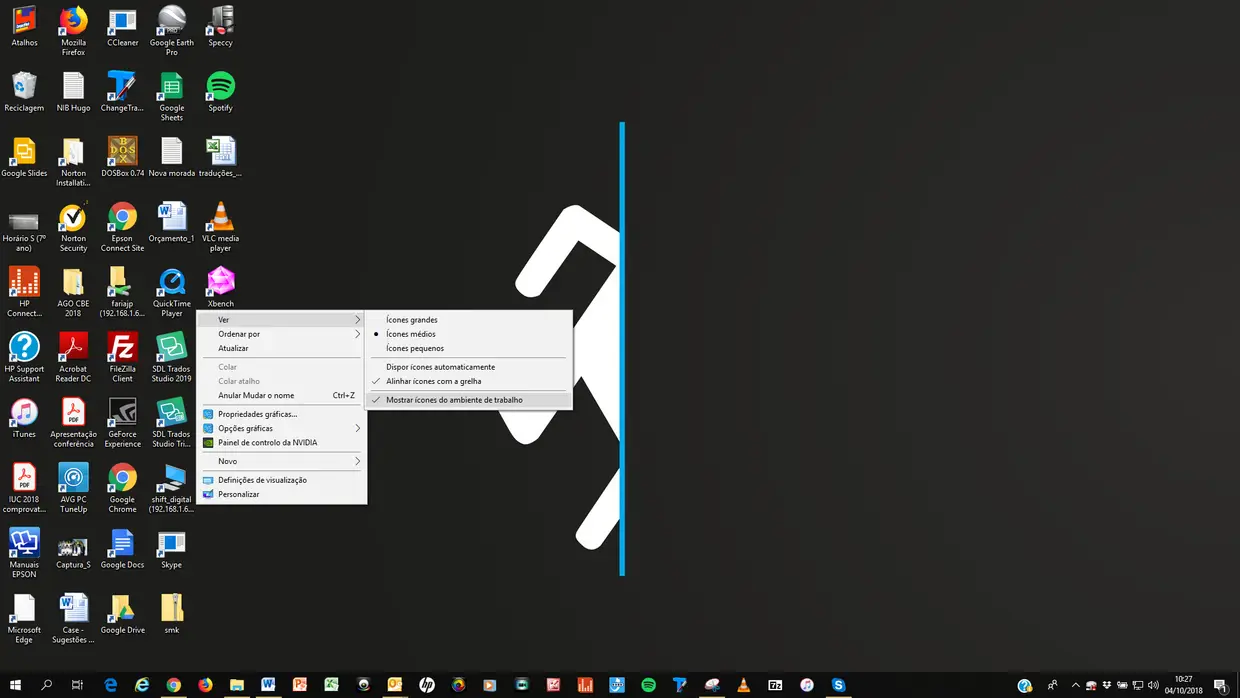Open File Explorer from the taskbar

(x=237, y=685)
